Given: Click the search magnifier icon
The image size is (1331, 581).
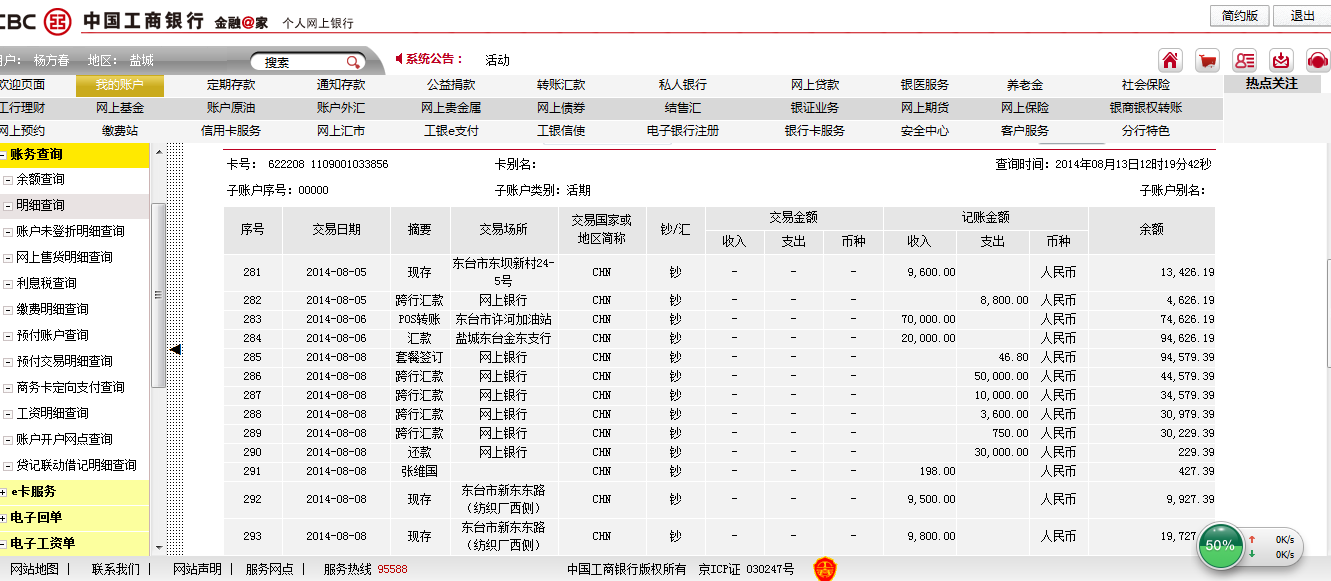Looking at the screenshot, I should point(353,62).
